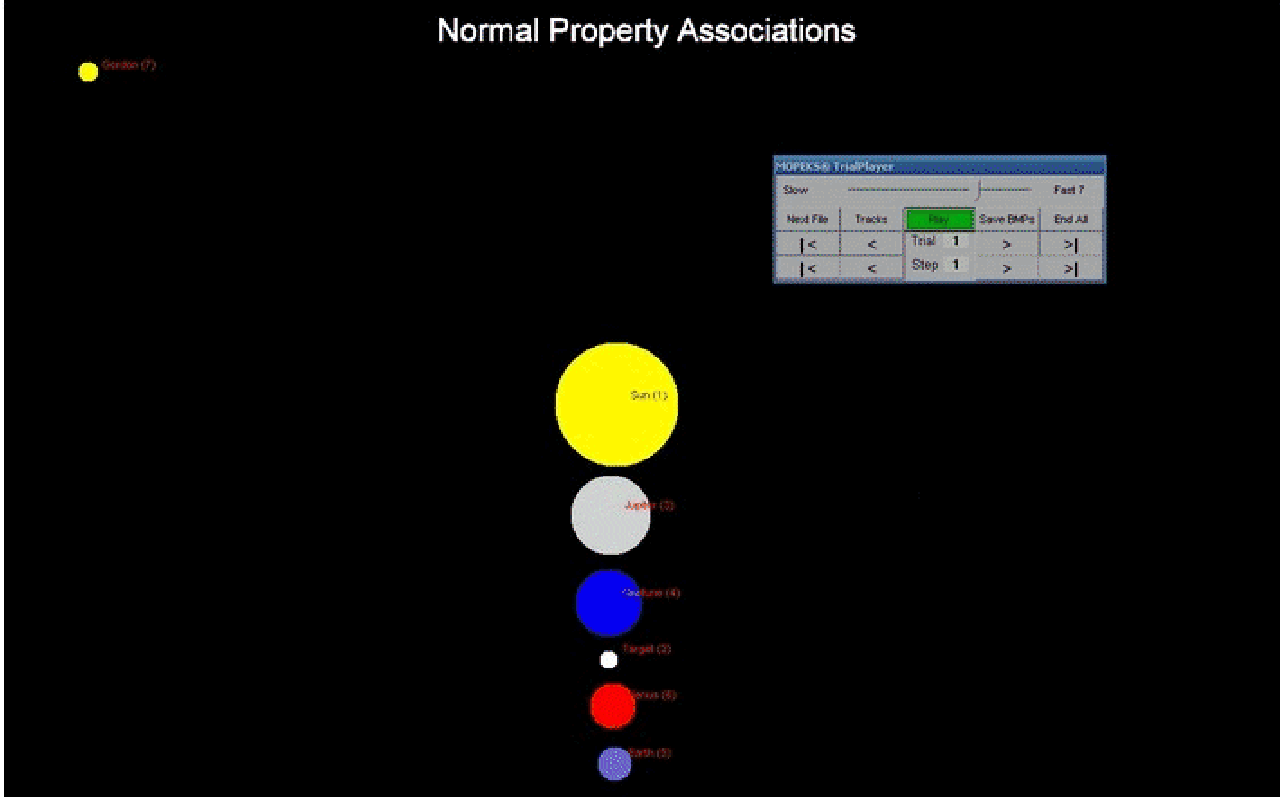Click the light purple Earth circle
This screenshot has height=797, width=1280.
(615, 763)
